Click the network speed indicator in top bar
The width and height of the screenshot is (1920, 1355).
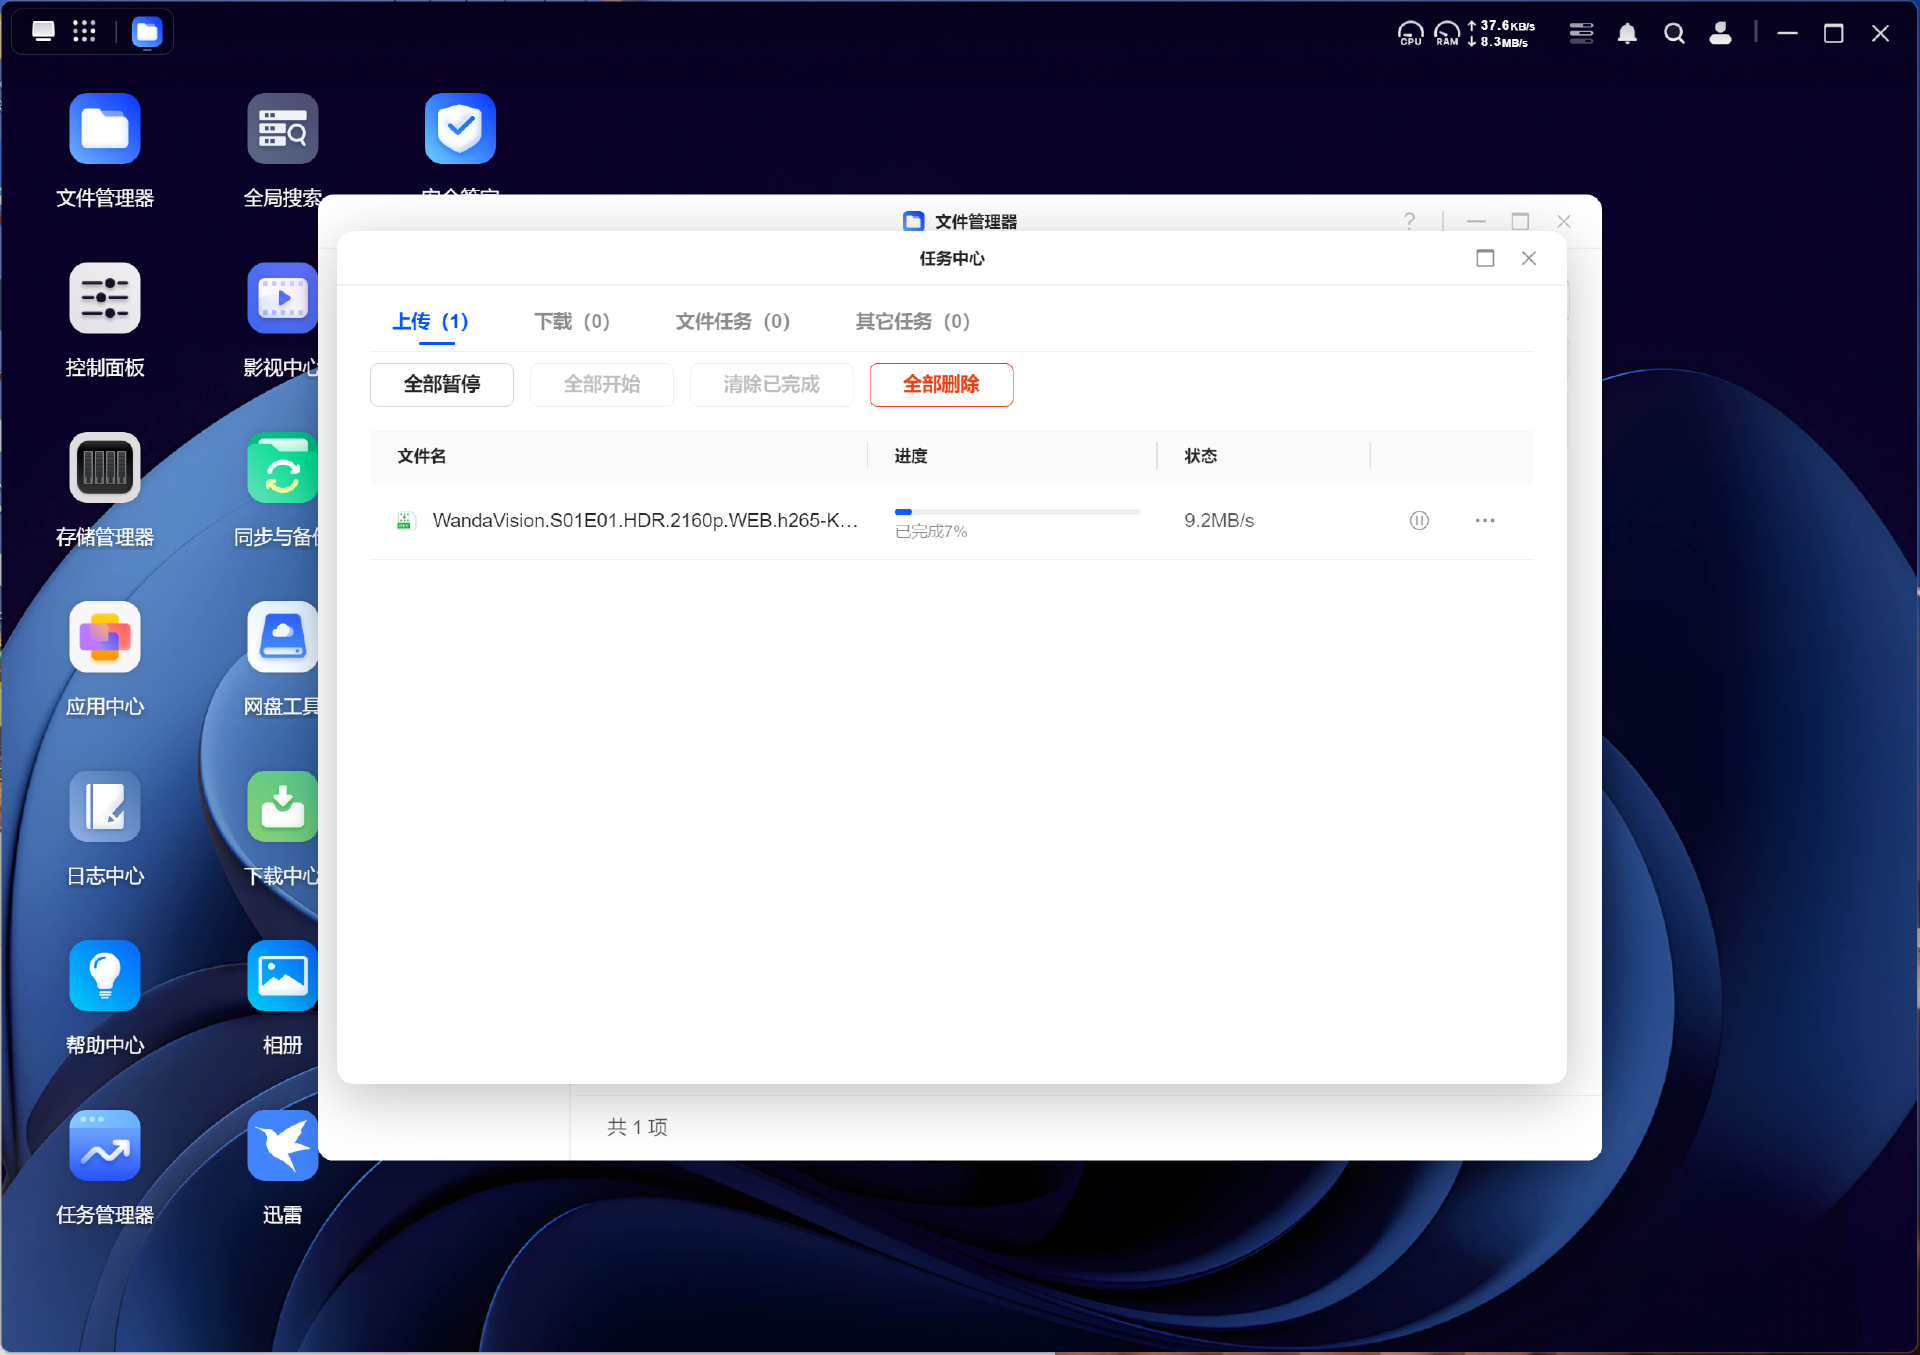(1501, 34)
